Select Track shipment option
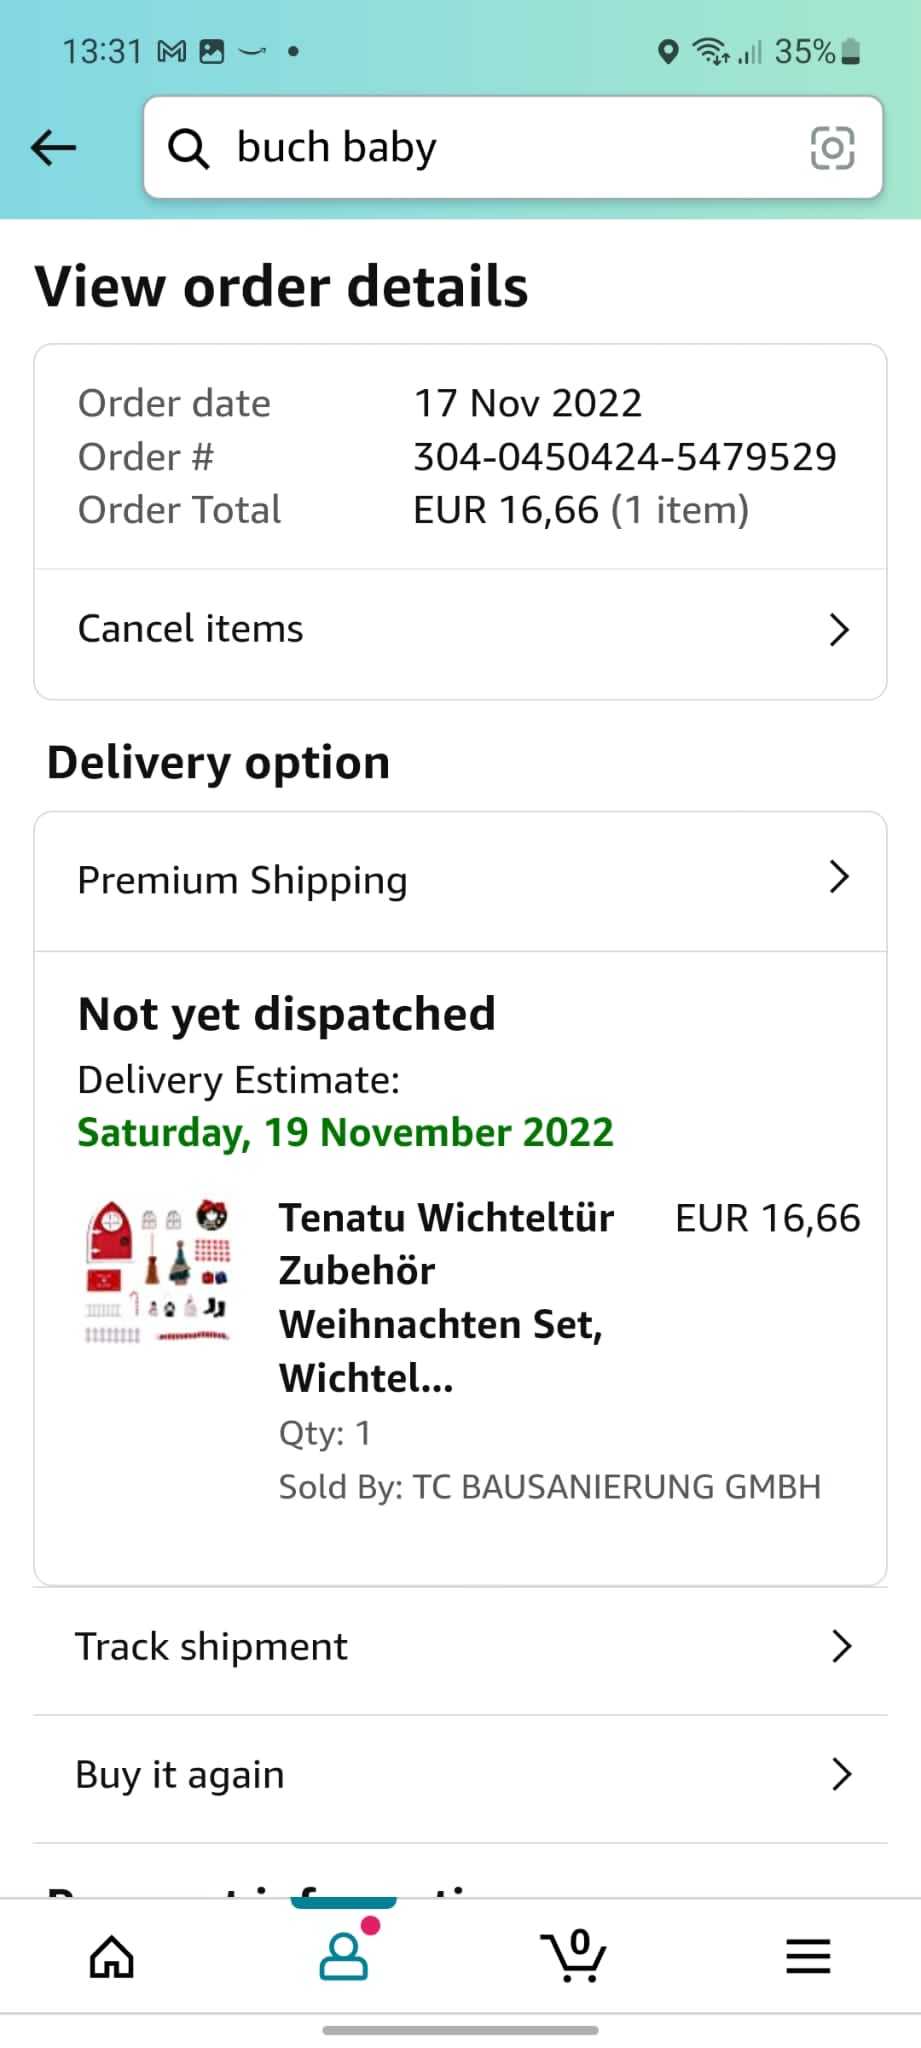 pos(212,1646)
